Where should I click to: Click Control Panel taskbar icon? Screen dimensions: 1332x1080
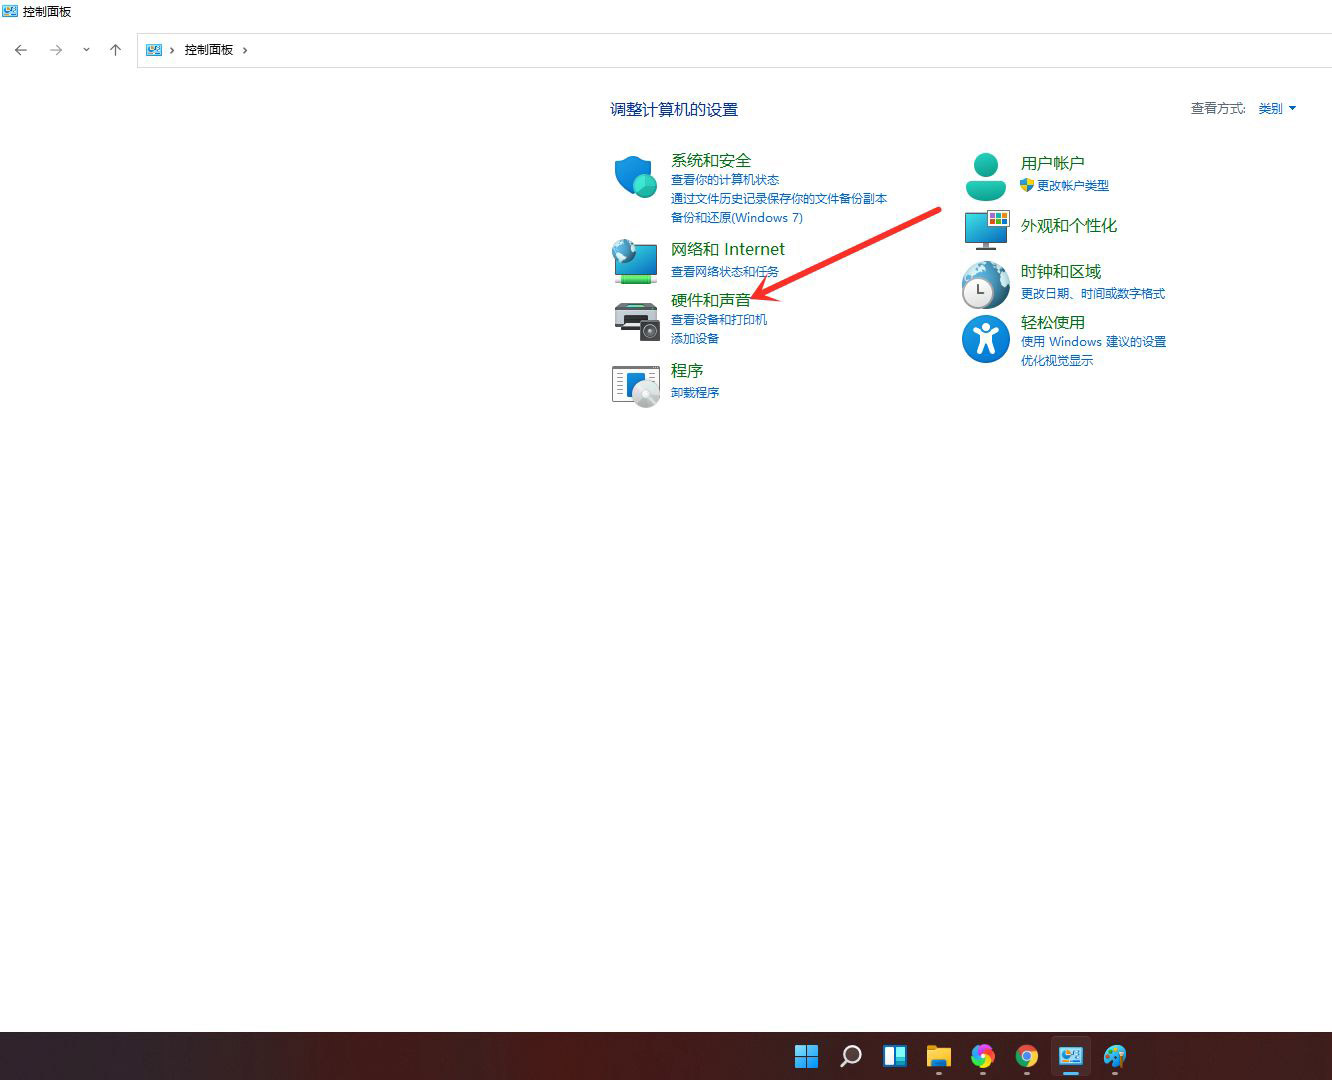coord(1071,1056)
